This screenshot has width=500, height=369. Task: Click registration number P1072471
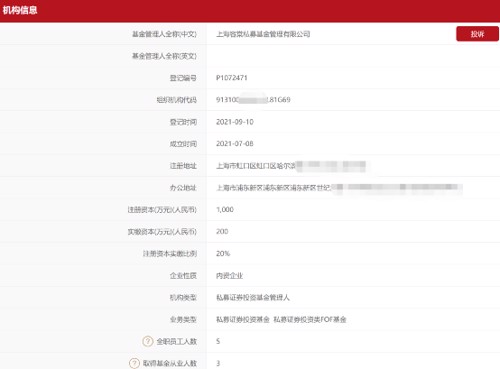click(232, 78)
